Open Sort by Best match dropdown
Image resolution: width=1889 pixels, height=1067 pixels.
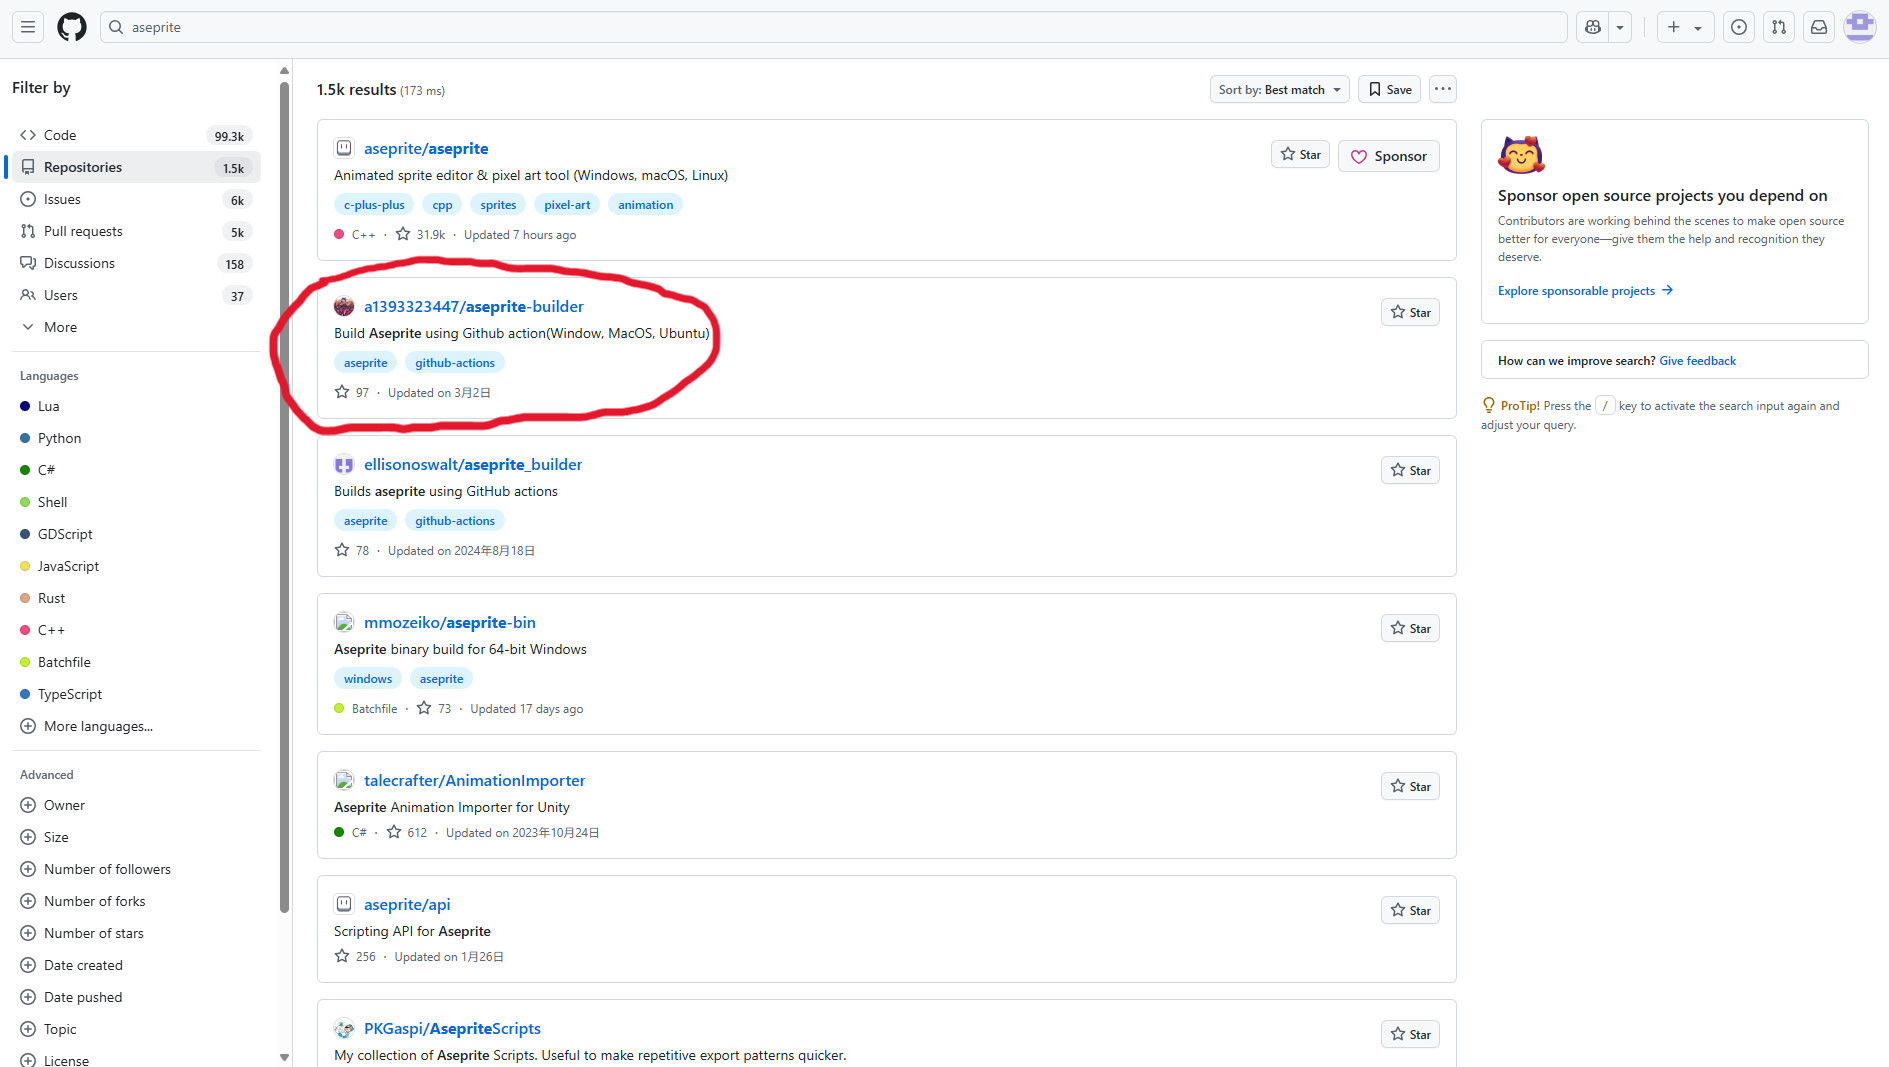coord(1279,89)
